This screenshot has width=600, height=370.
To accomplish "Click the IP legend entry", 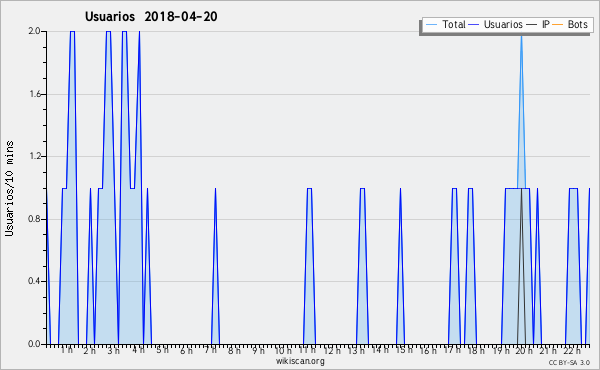I will pyautogui.click(x=538, y=24).
